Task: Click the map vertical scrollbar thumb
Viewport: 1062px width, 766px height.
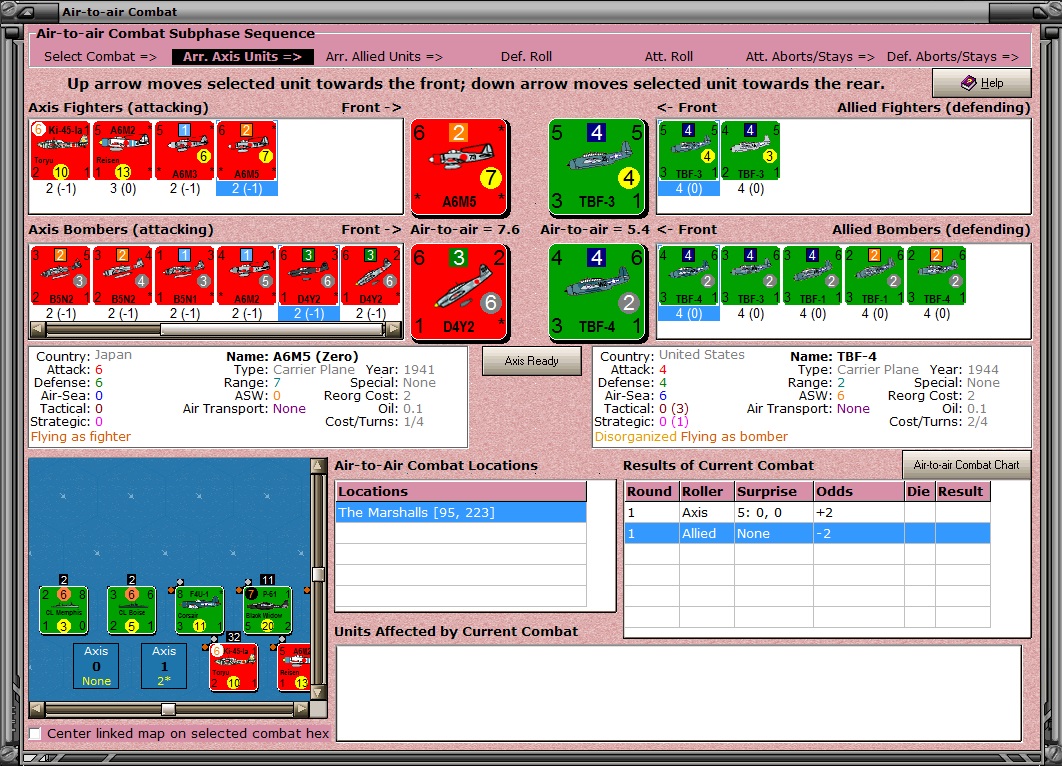Action: (x=318, y=574)
